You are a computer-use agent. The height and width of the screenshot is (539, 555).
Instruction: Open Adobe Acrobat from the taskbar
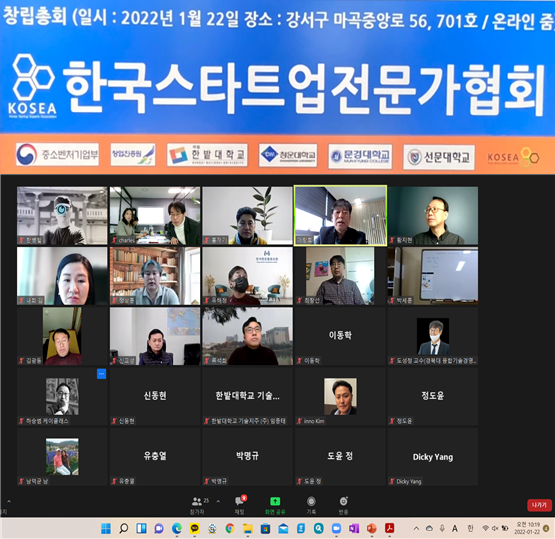click(x=390, y=529)
